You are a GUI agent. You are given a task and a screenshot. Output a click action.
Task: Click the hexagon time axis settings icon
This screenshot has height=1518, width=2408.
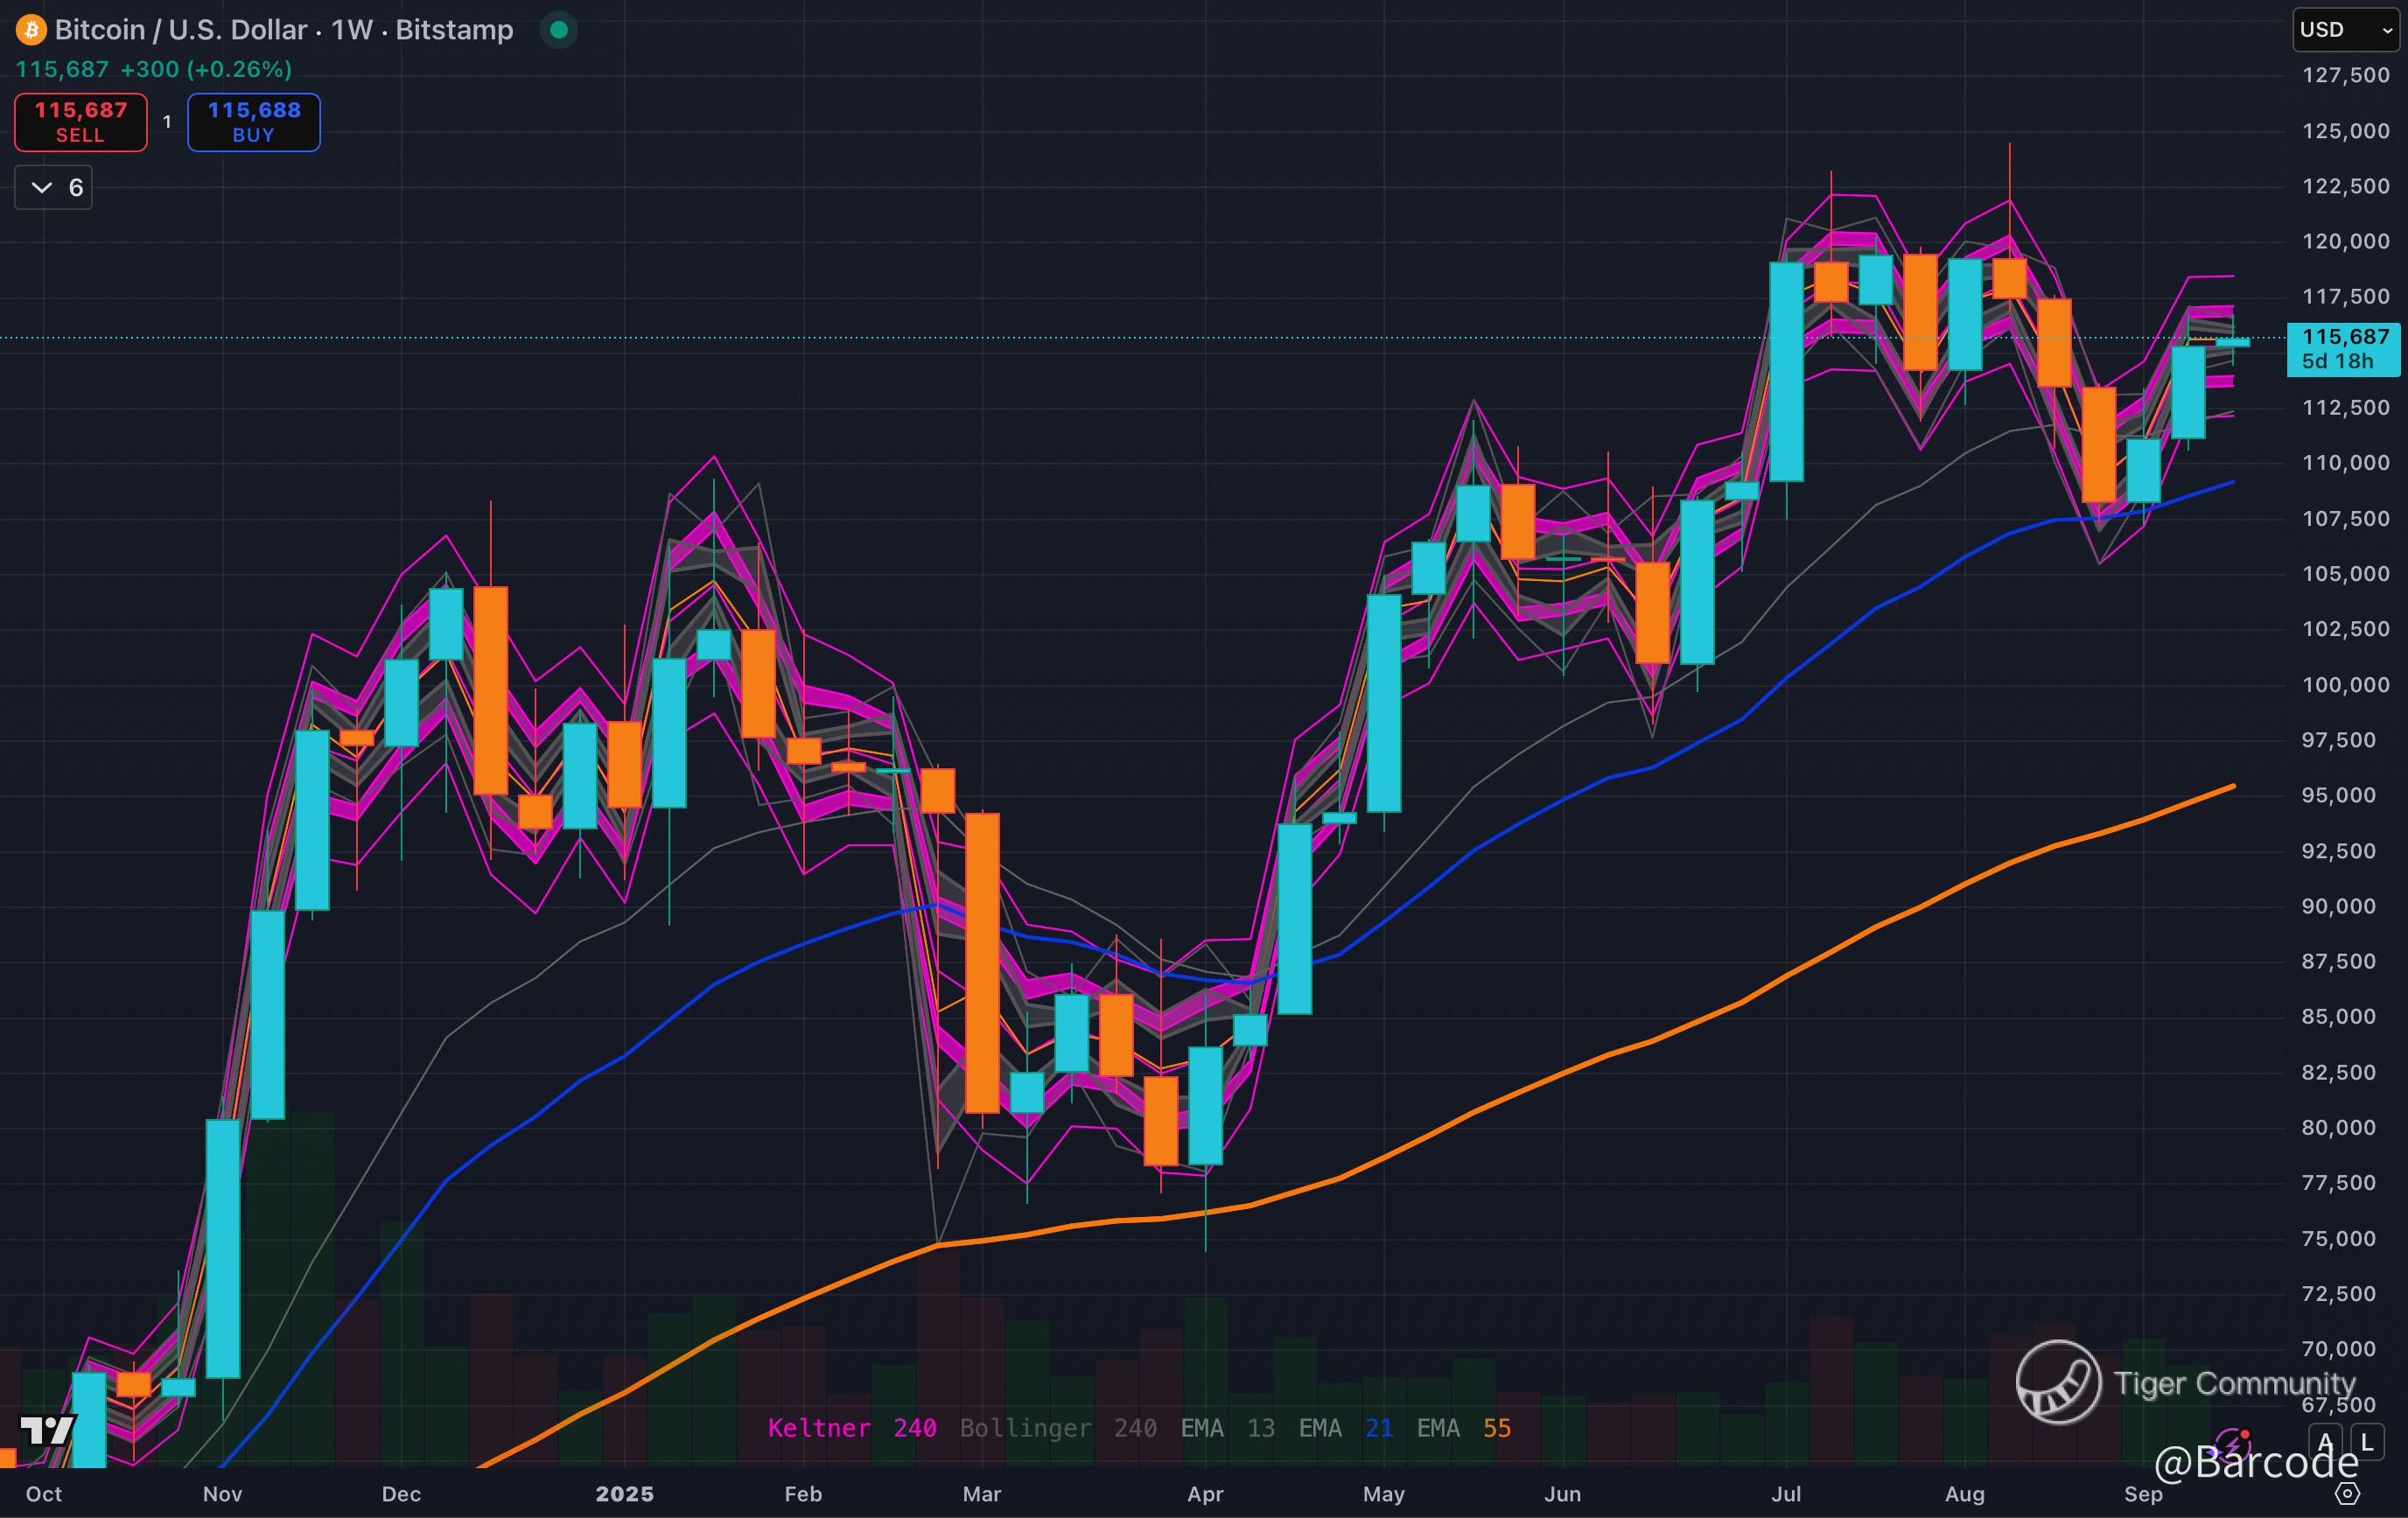[2347, 1494]
